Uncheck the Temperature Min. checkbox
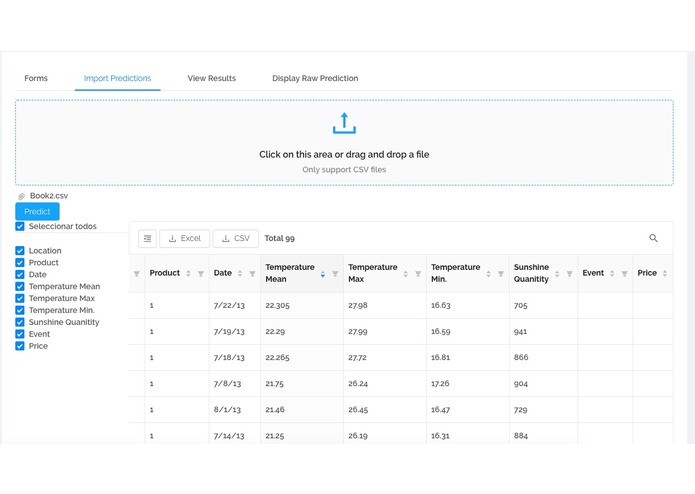Image resolution: width=695 pixels, height=494 pixels. tap(20, 310)
